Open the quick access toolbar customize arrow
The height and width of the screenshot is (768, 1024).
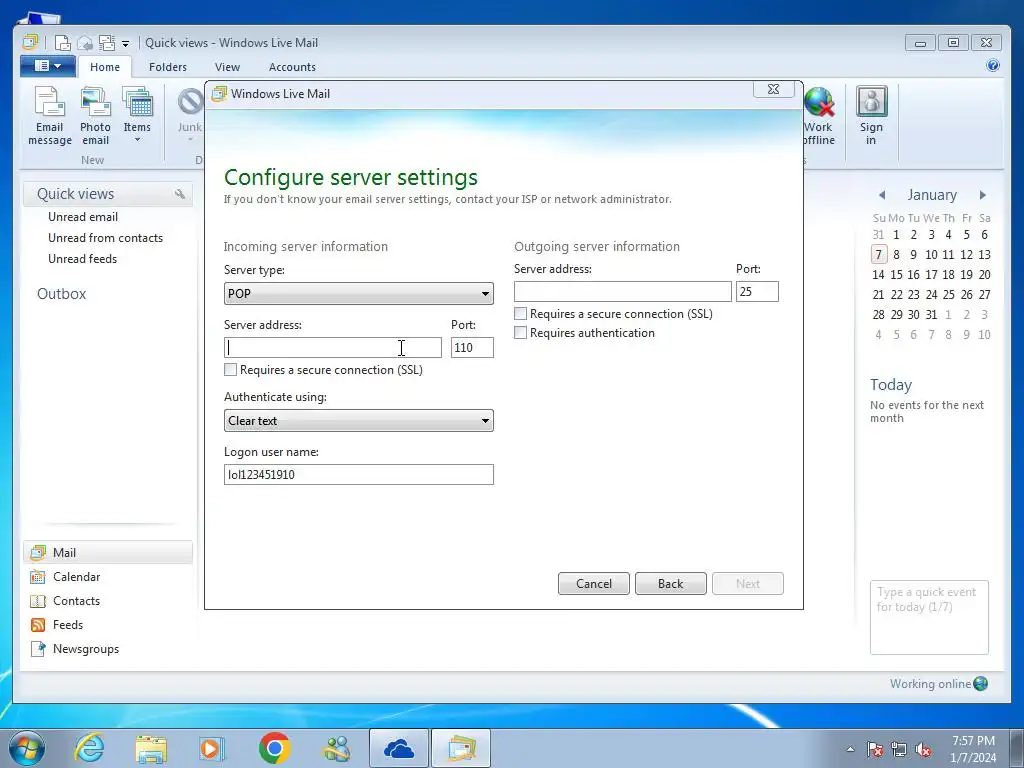point(125,44)
